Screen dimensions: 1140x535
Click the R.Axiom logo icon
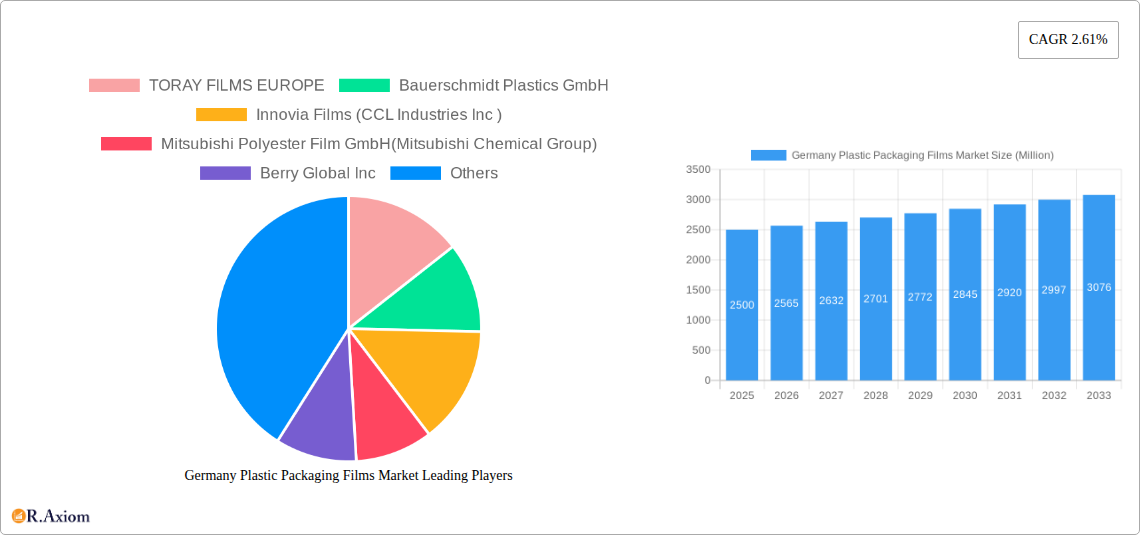18,516
